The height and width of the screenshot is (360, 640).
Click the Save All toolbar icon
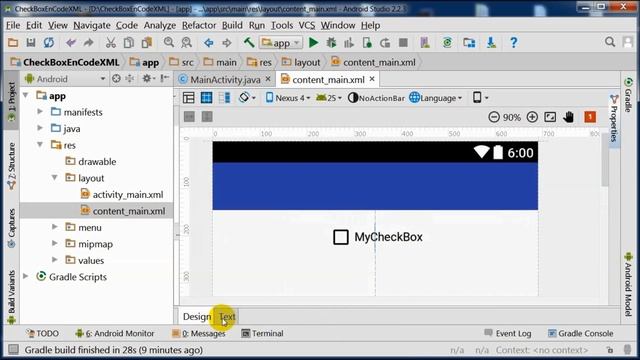tap(31, 42)
